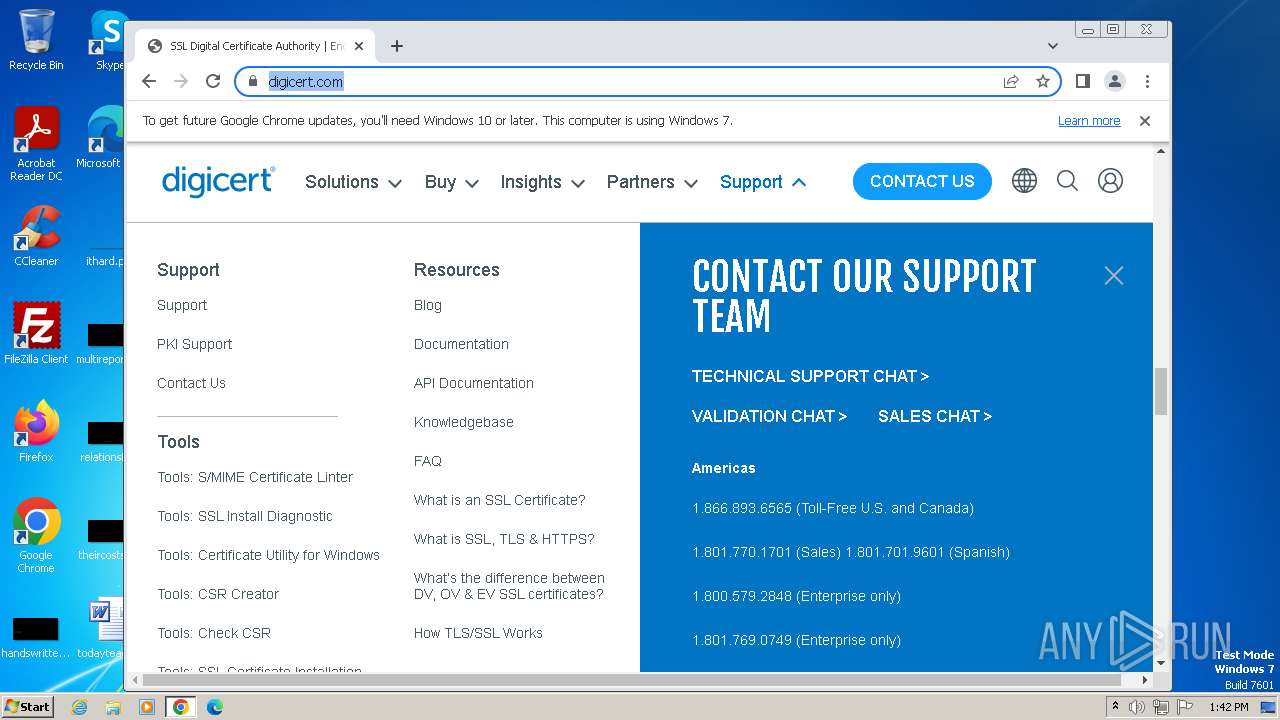This screenshot has height=720, width=1280.
Task: Open Tools: S/MIME Certificate Linter
Action: pos(255,477)
